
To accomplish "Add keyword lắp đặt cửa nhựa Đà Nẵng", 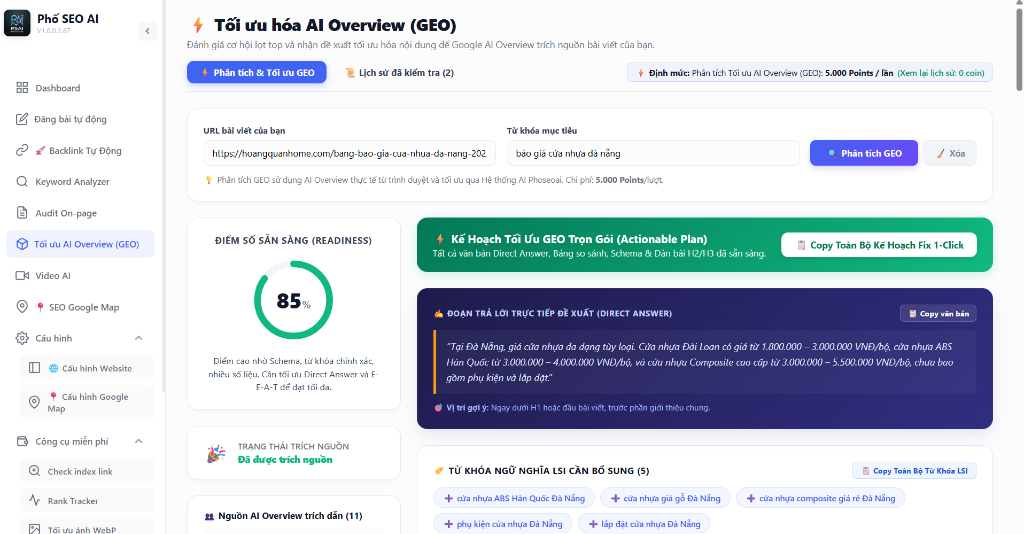I will point(644,524).
